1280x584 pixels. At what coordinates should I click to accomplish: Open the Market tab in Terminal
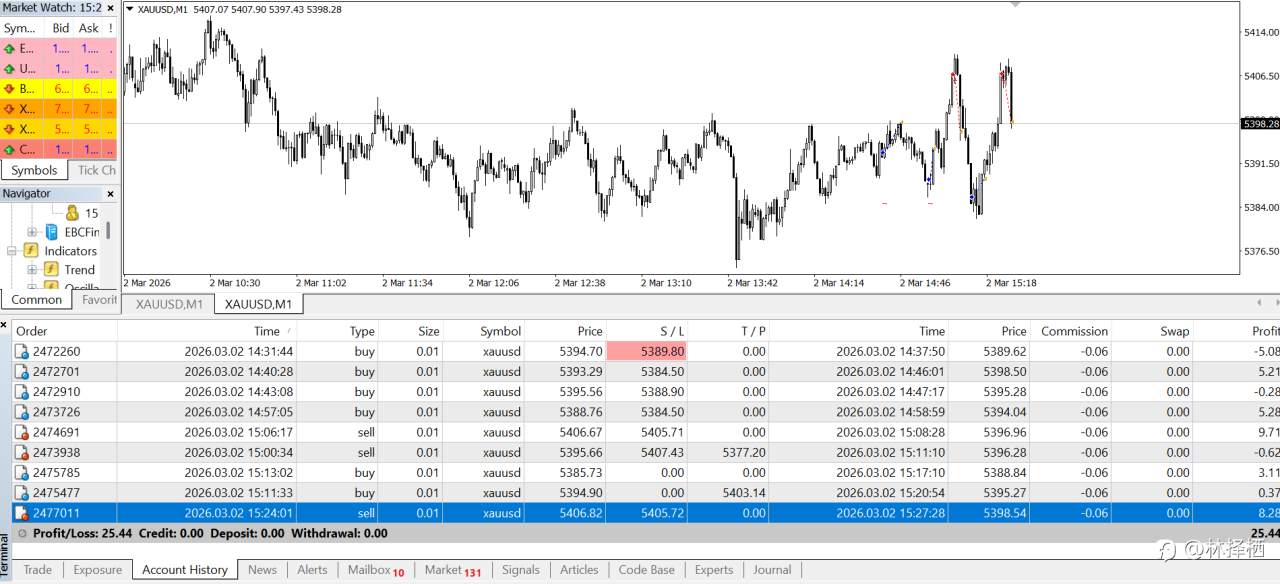point(453,570)
